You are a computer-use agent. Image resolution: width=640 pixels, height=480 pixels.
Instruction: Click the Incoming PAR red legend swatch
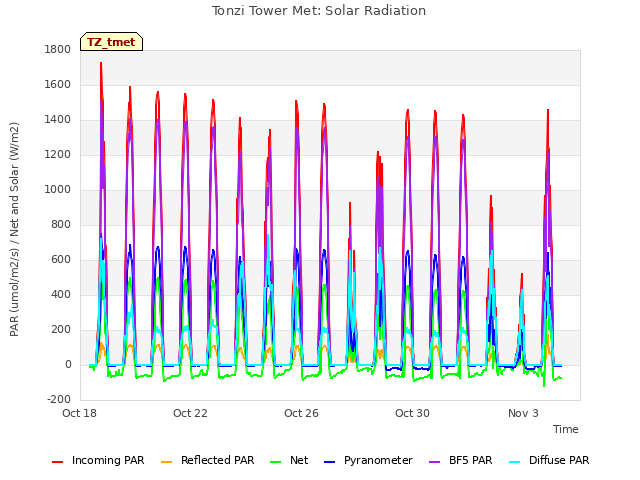click(x=58, y=462)
